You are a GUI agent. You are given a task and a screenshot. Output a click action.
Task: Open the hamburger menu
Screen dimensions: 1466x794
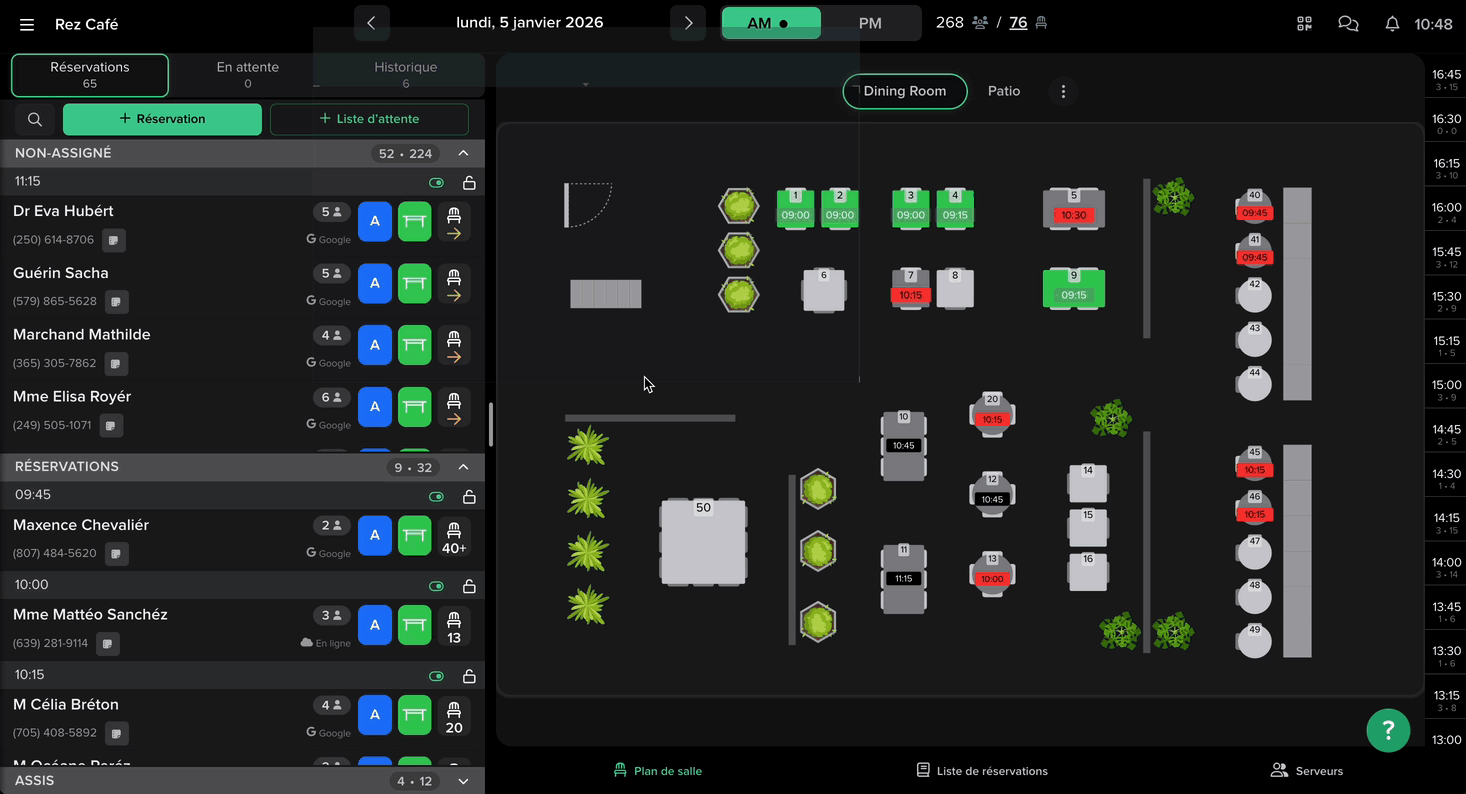(x=27, y=24)
